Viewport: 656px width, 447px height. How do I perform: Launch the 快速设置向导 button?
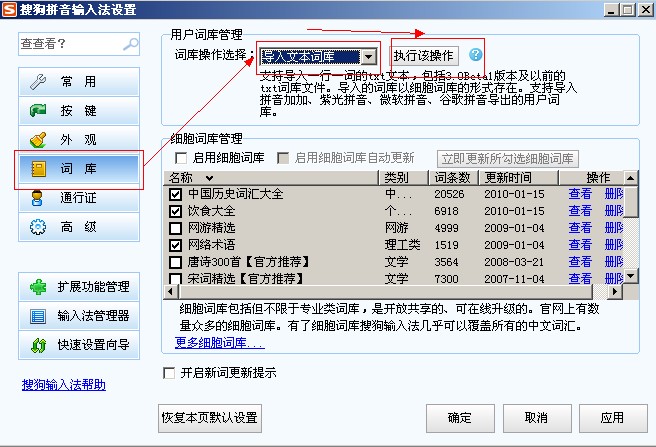click(x=79, y=345)
